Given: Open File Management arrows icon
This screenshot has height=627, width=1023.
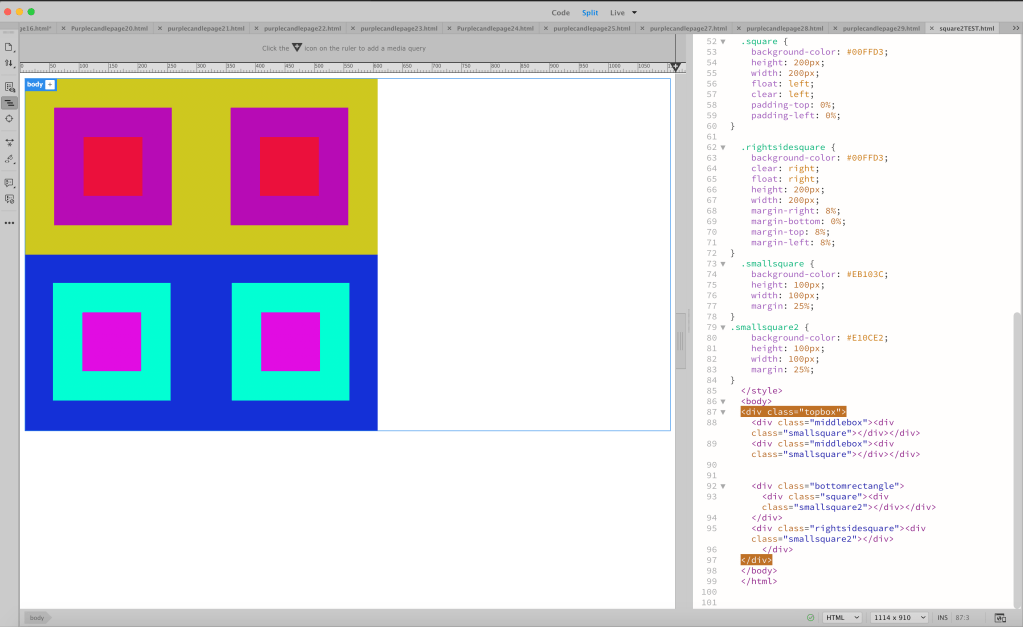Looking at the screenshot, I should (9, 63).
